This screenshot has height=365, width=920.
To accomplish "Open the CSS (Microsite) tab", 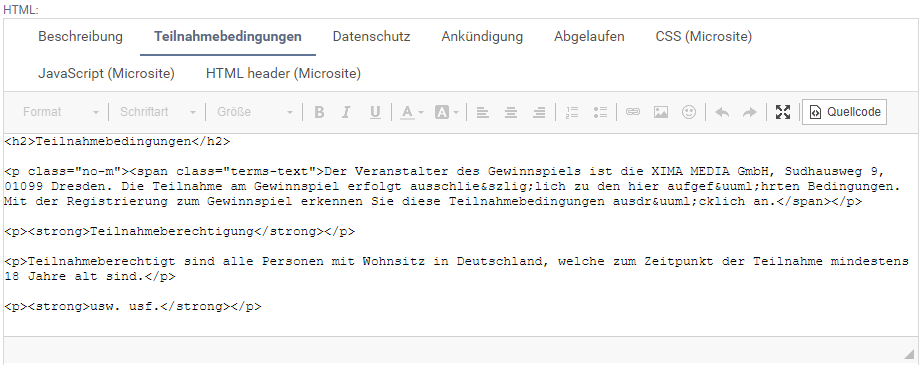I will point(703,36).
